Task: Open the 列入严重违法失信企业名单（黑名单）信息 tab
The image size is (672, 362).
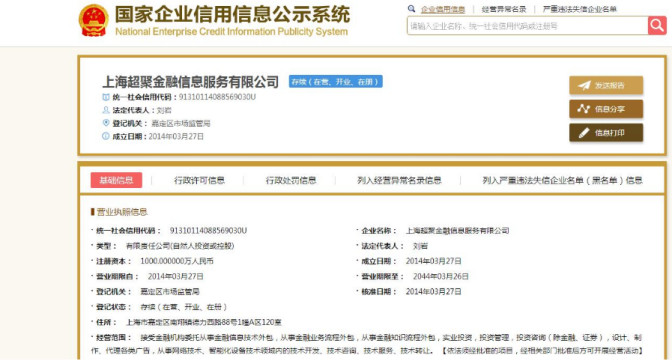Action: [x=562, y=180]
